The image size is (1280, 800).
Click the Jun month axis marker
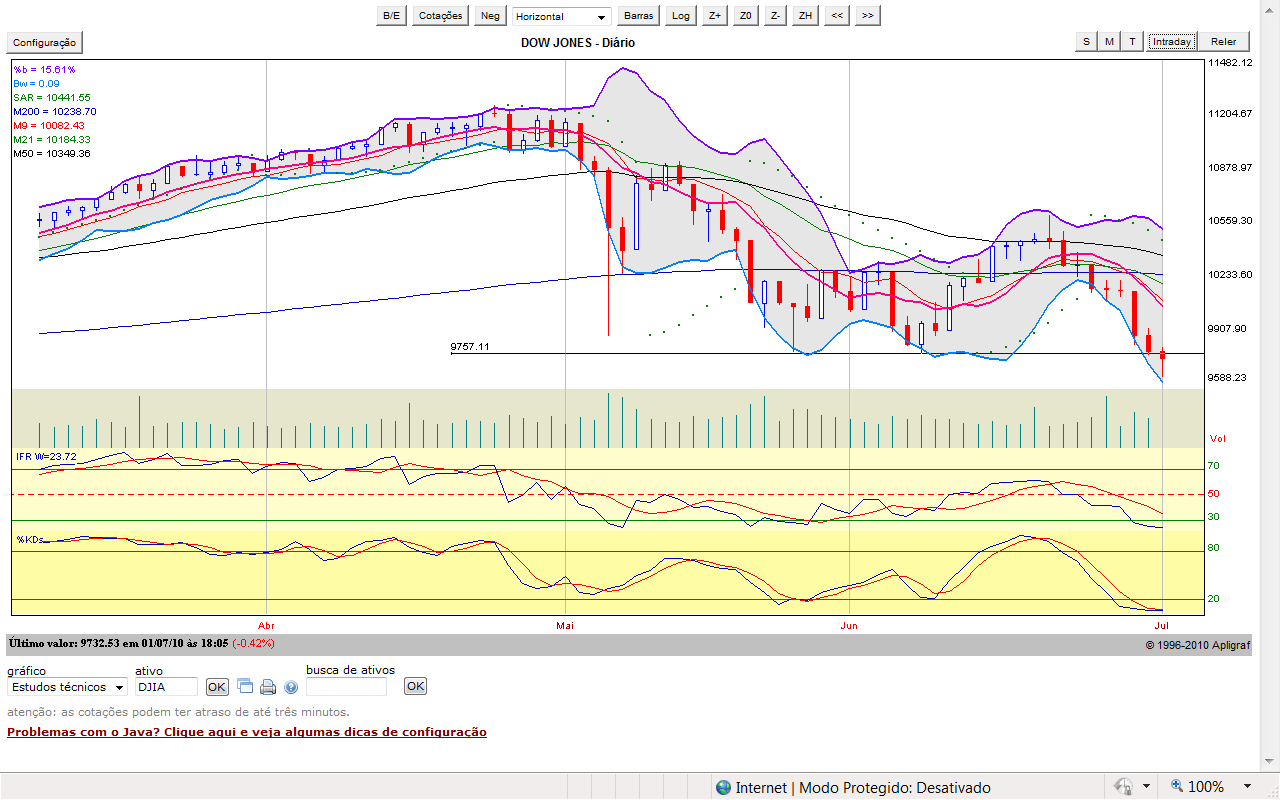[x=849, y=625]
